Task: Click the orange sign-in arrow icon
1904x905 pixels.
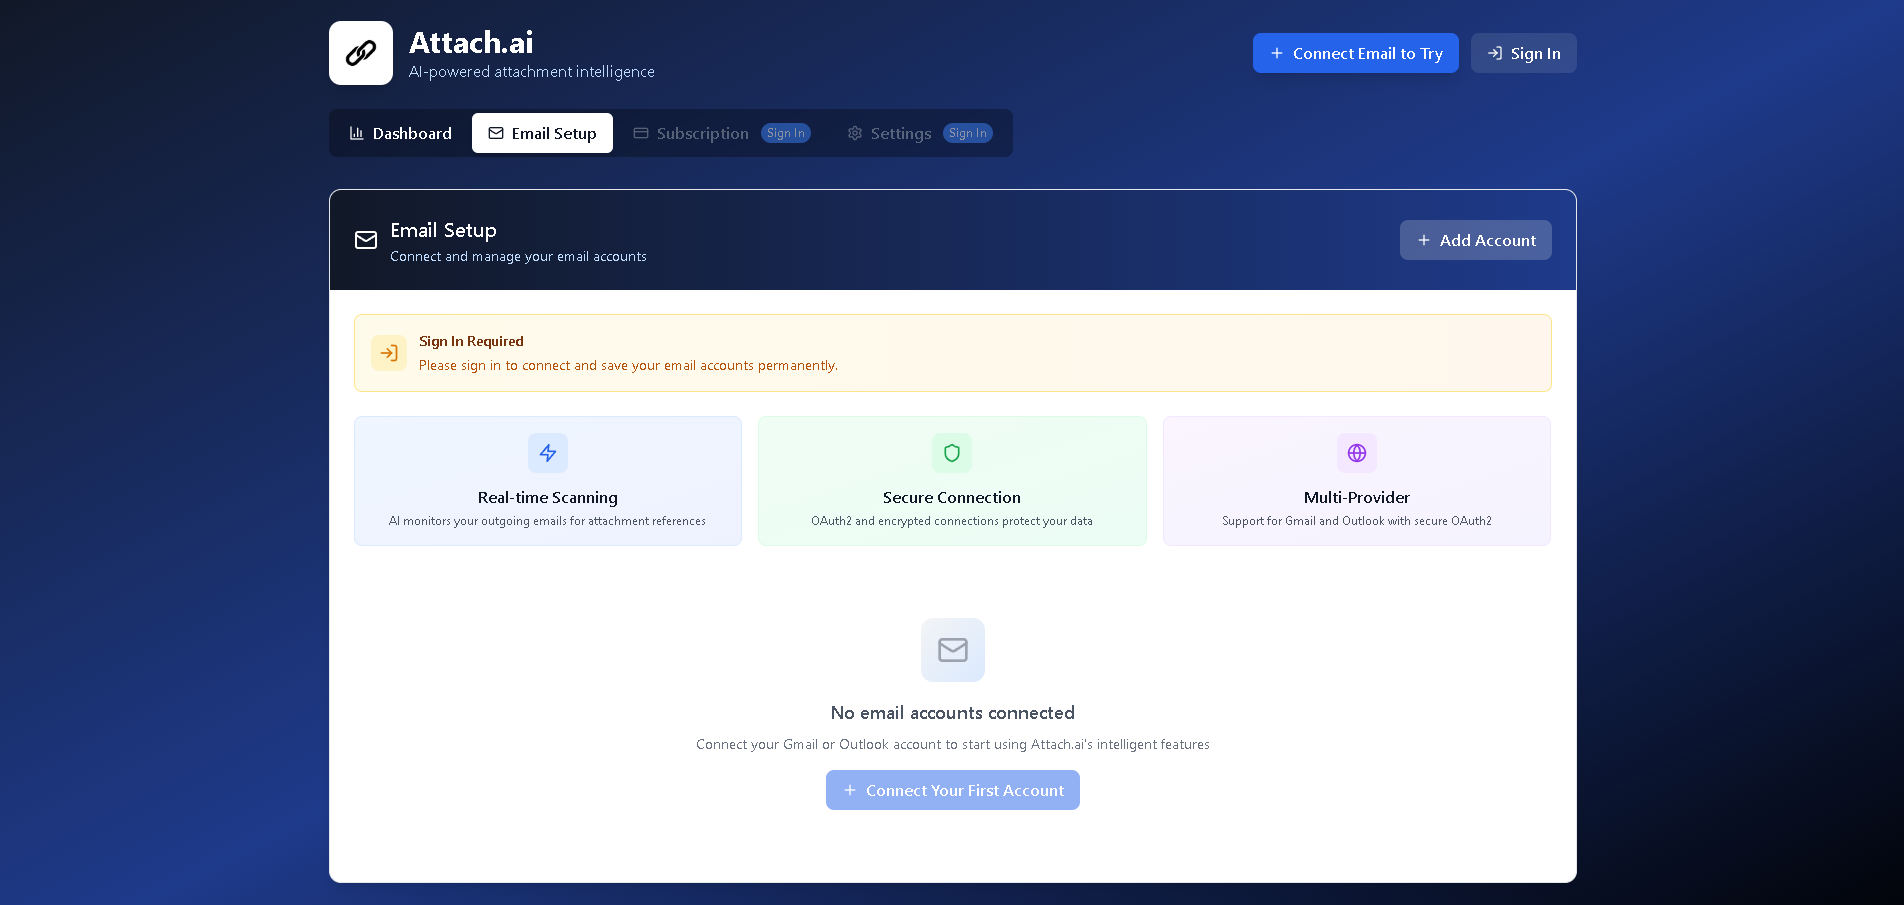Action: (x=389, y=353)
